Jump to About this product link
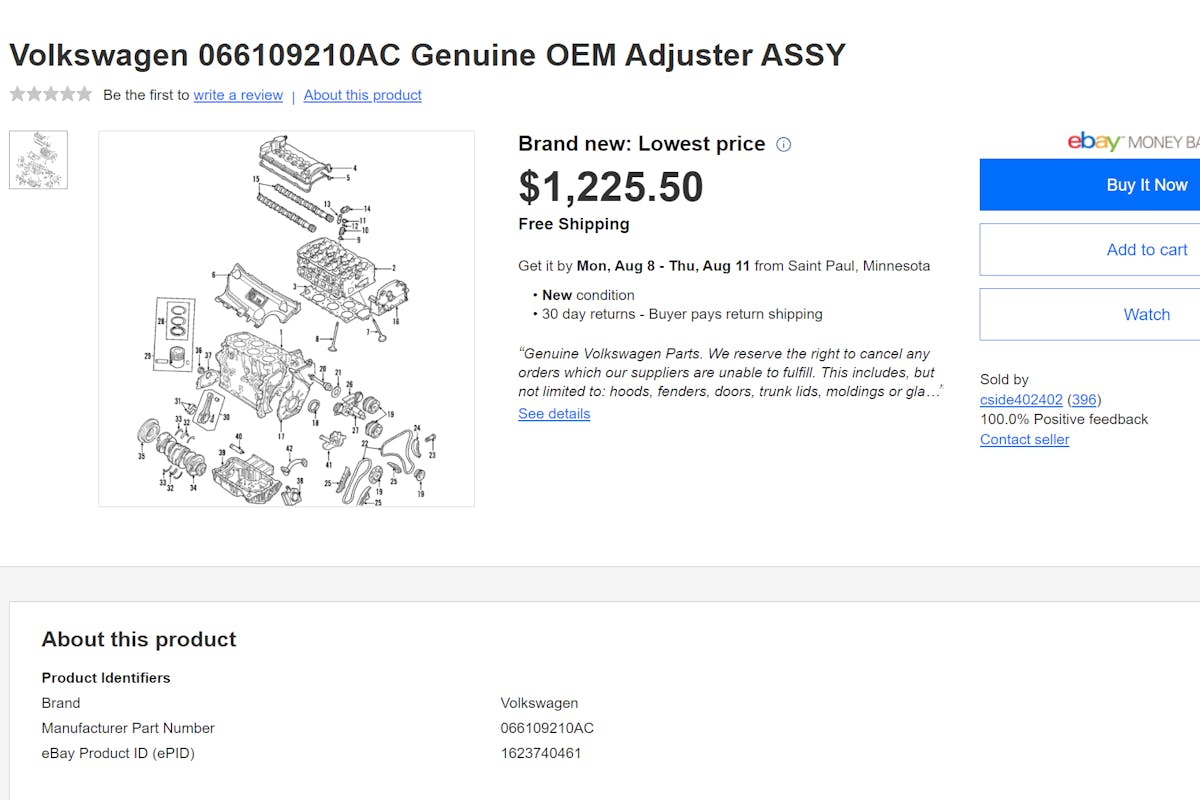This screenshot has height=800, width=1200. coord(362,95)
